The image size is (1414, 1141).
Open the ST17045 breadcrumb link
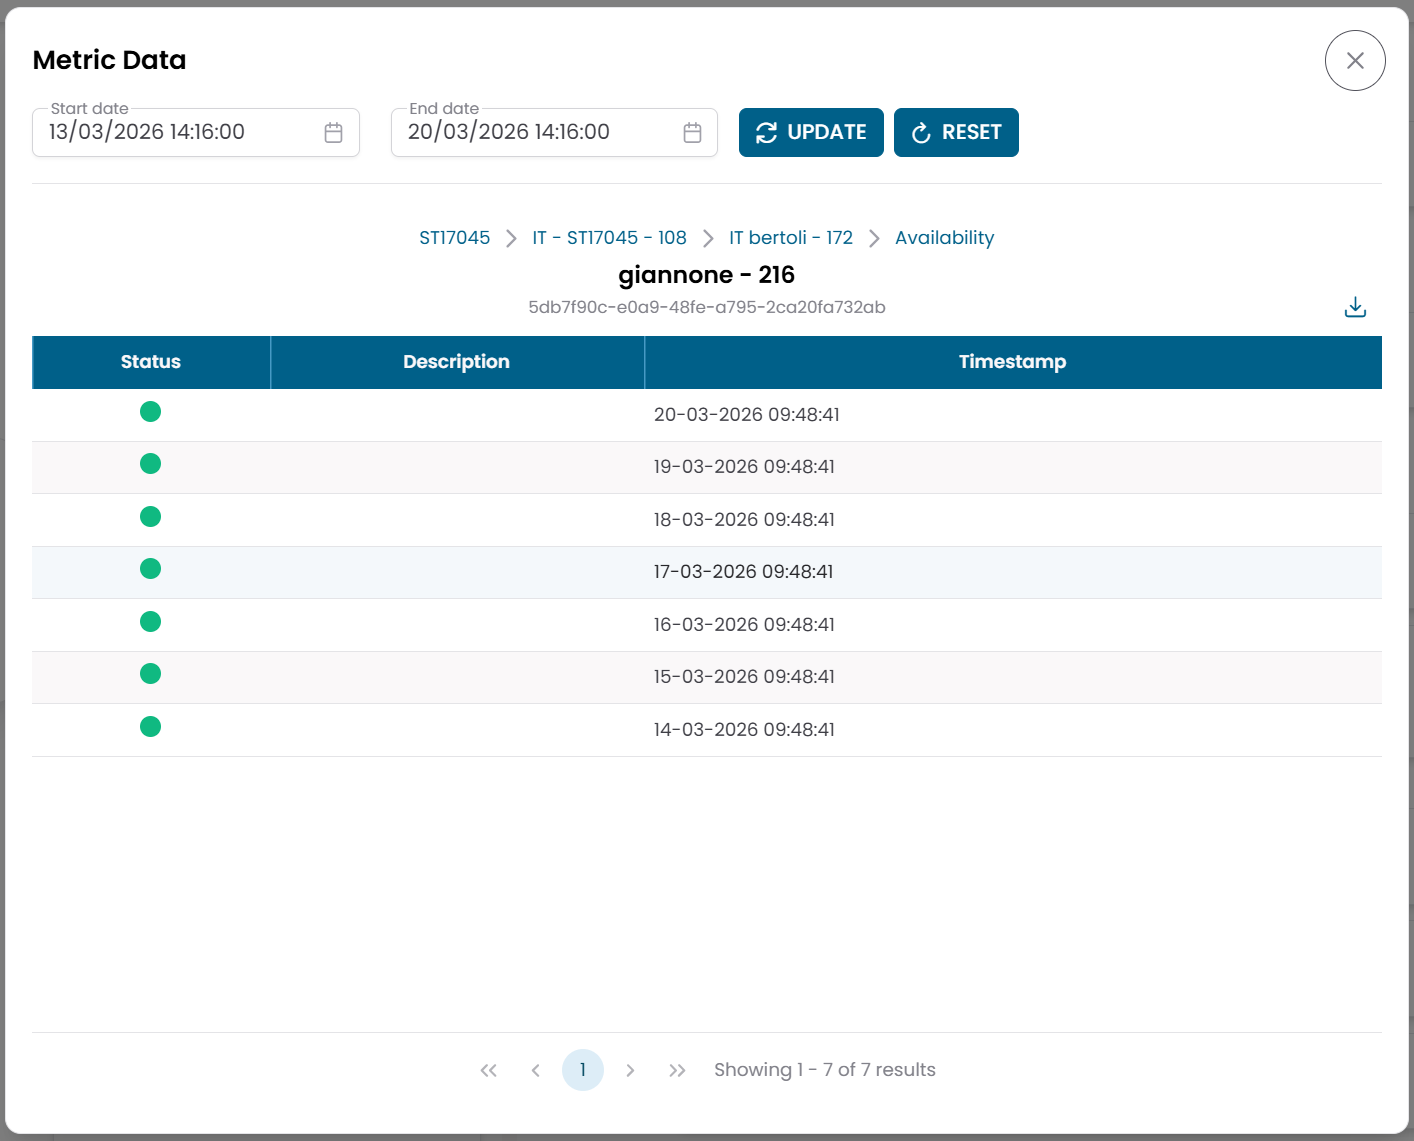pyautogui.click(x=455, y=237)
